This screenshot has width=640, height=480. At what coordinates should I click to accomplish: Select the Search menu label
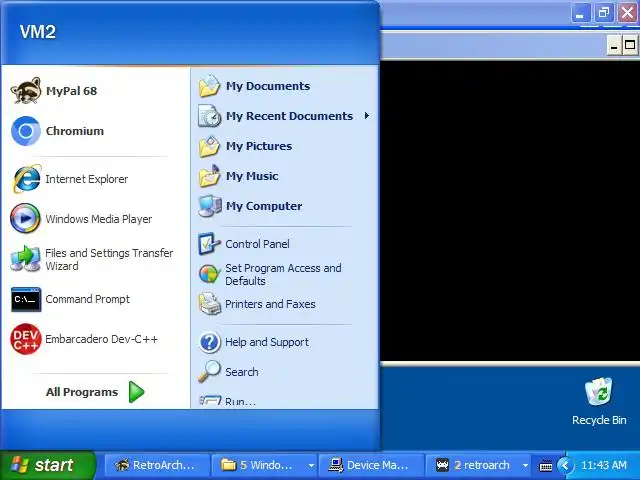(x=242, y=372)
